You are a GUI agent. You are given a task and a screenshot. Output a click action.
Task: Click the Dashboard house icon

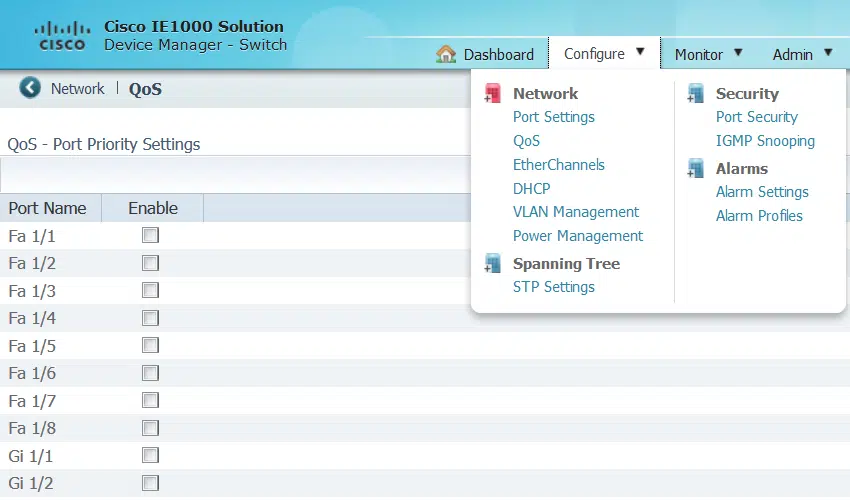tap(446, 54)
